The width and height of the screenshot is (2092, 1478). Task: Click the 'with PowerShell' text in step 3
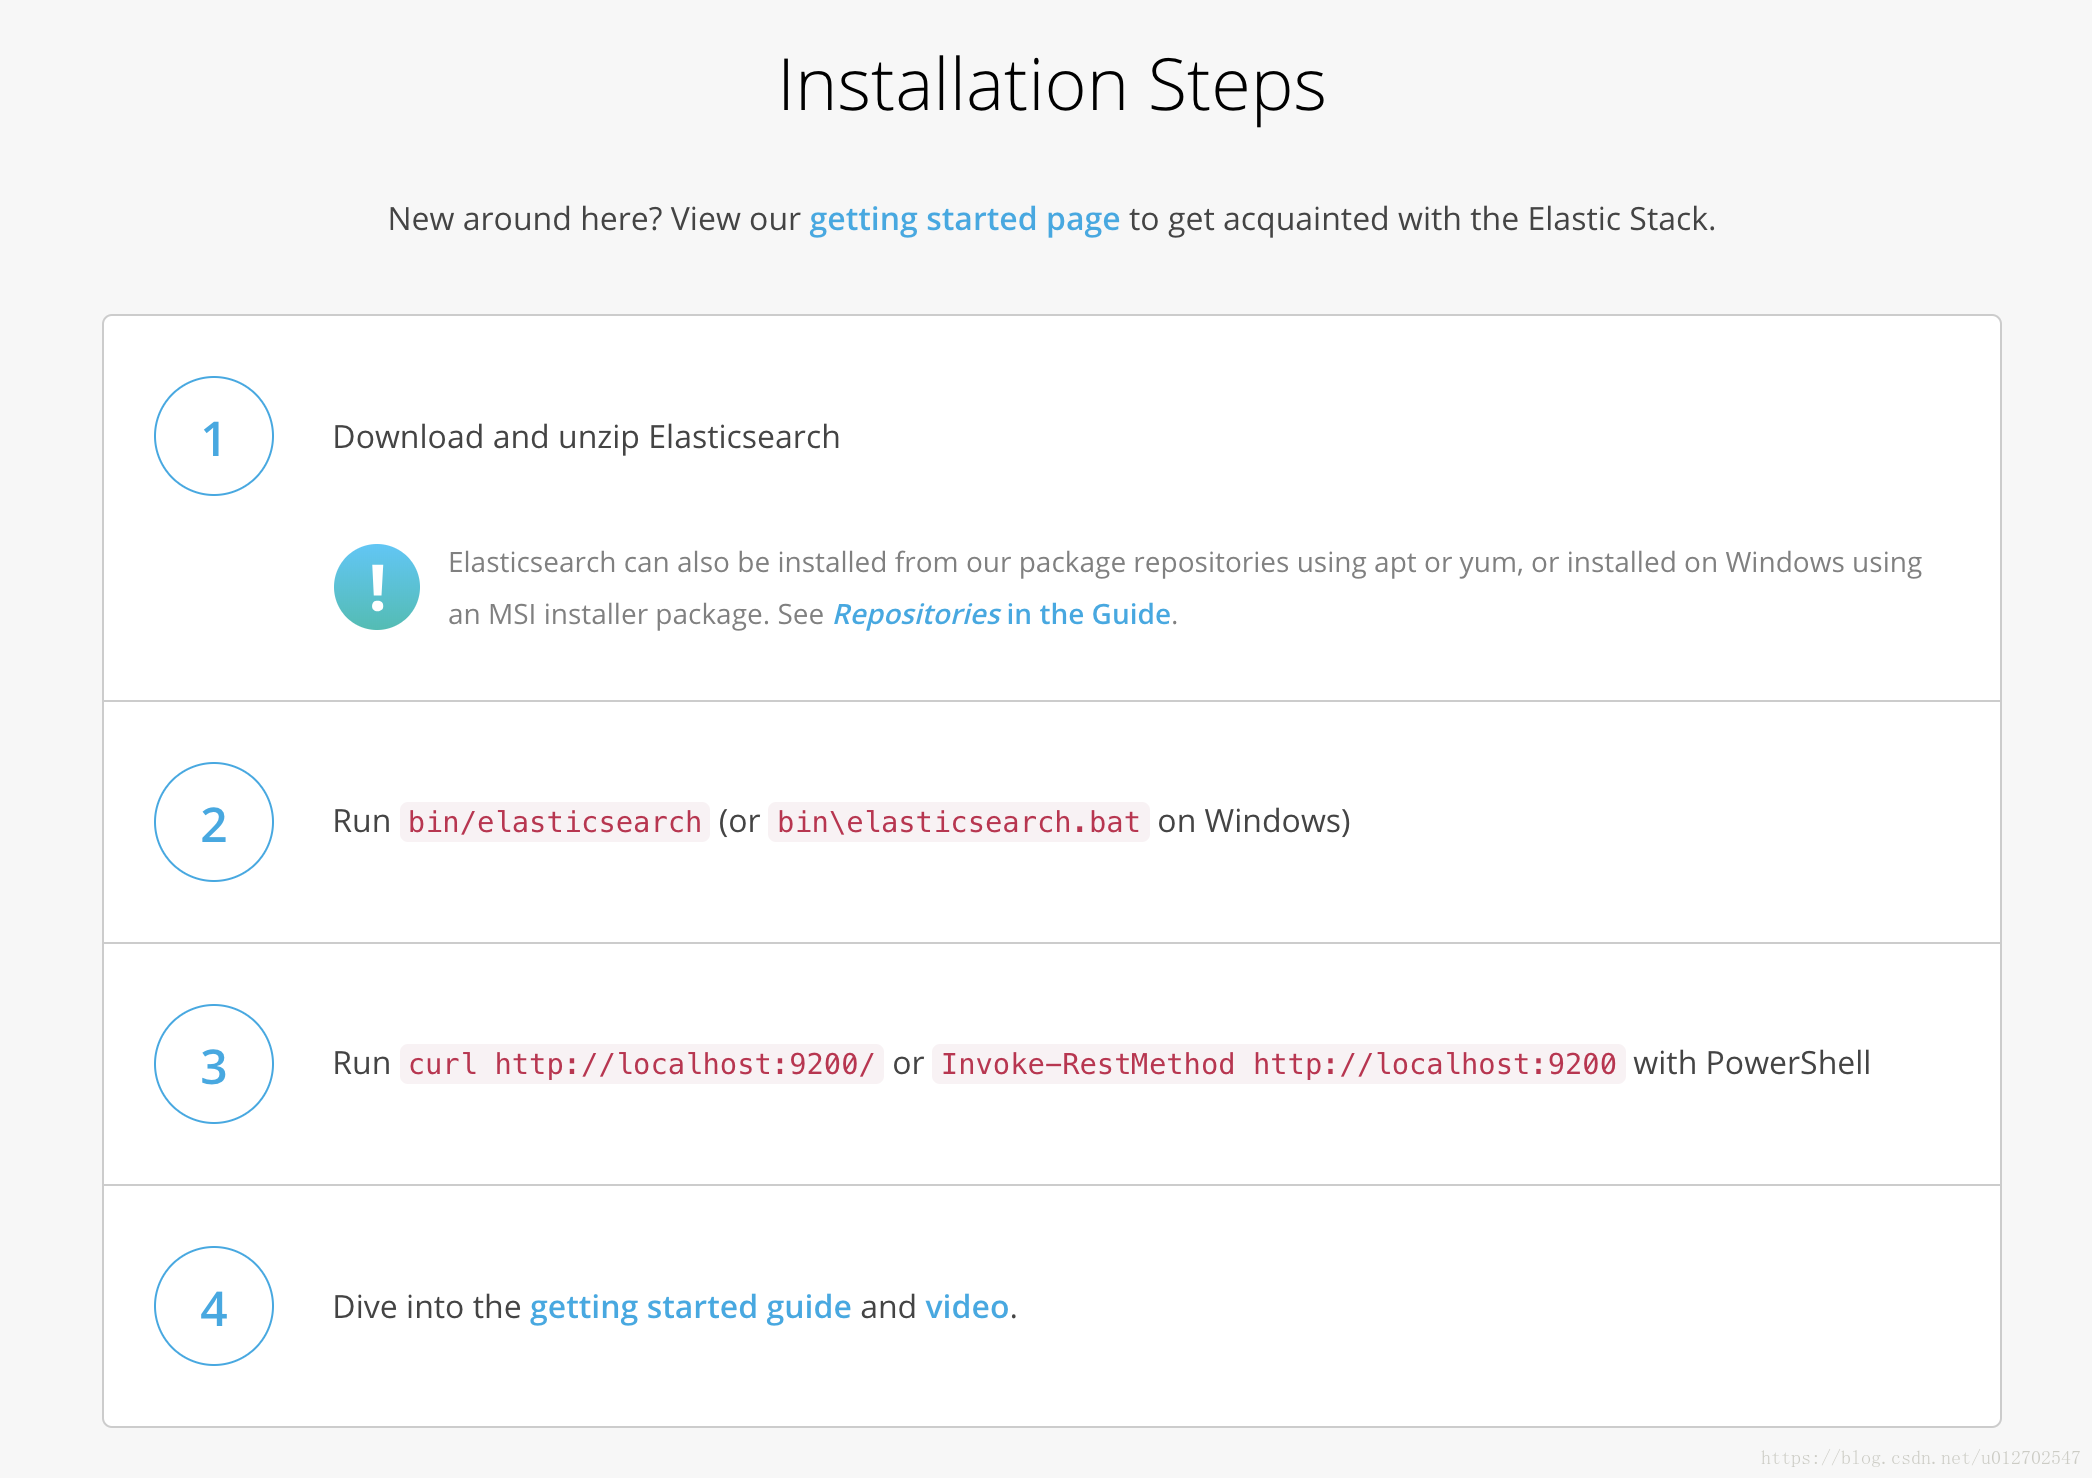point(1752,1063)
